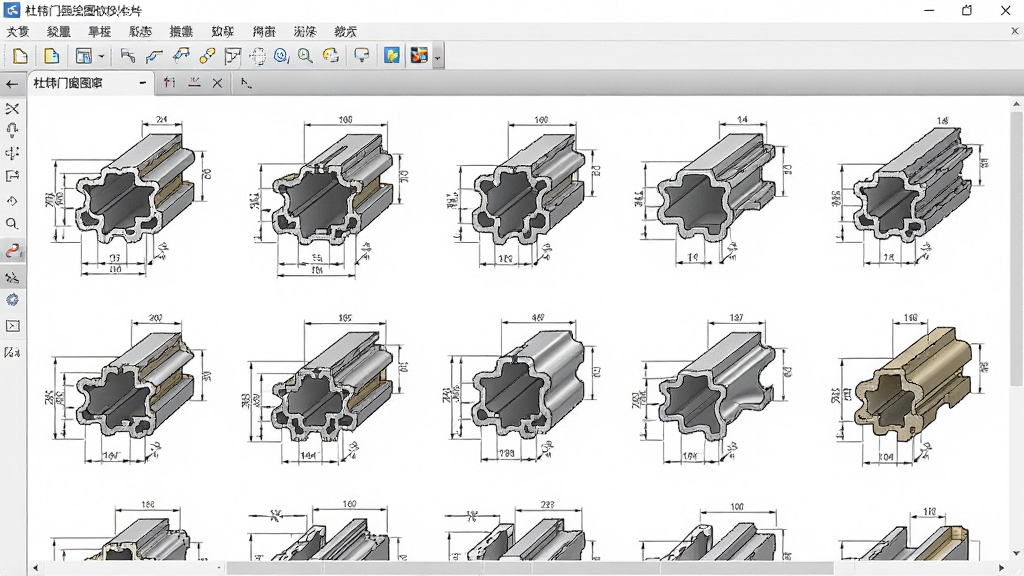Viewport: 1024px width, 576px height.
Task: Click the vertical scrollbar thumb
Action: 1016,248
